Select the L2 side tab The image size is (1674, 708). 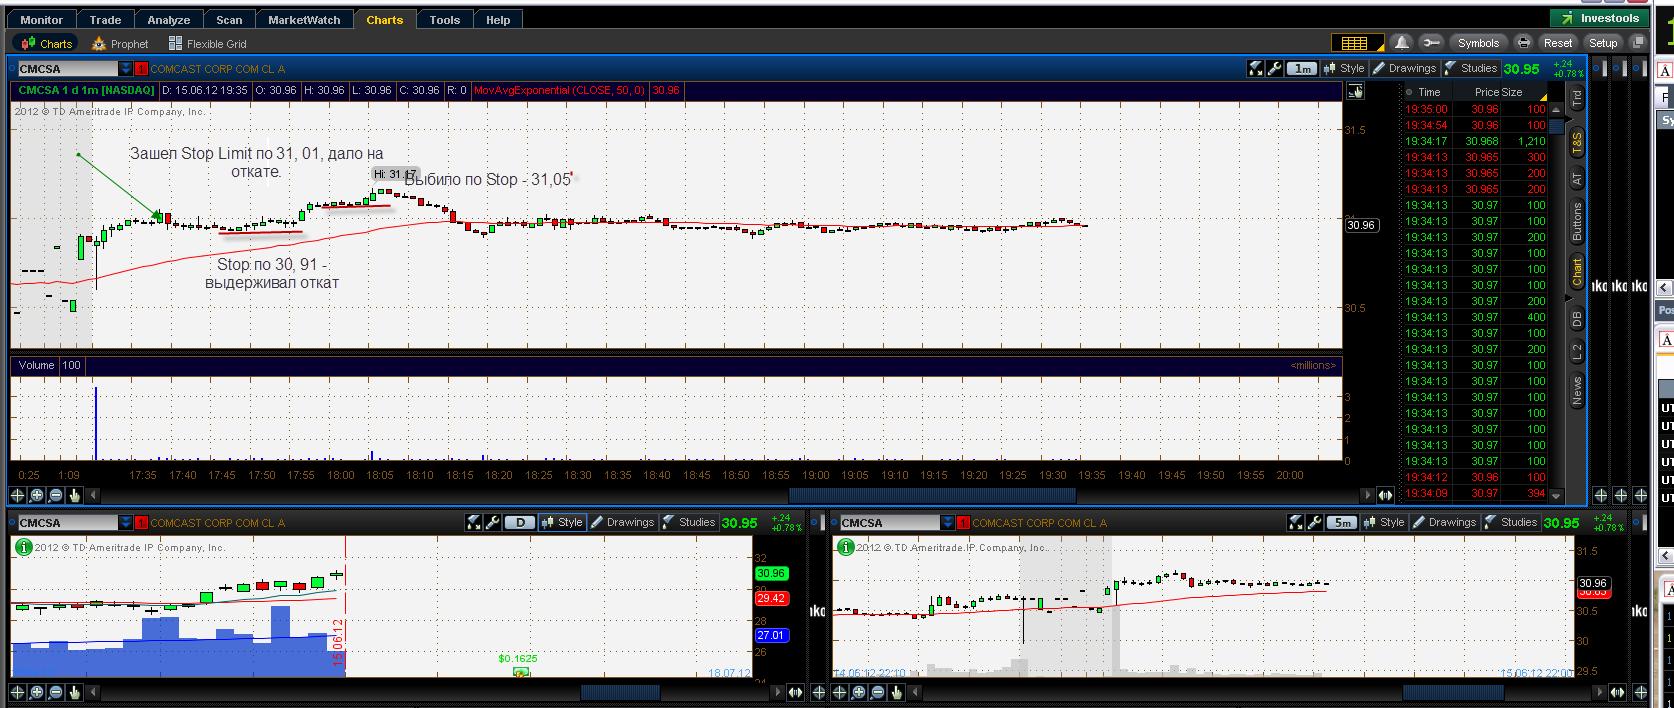tap(1577, 351)
